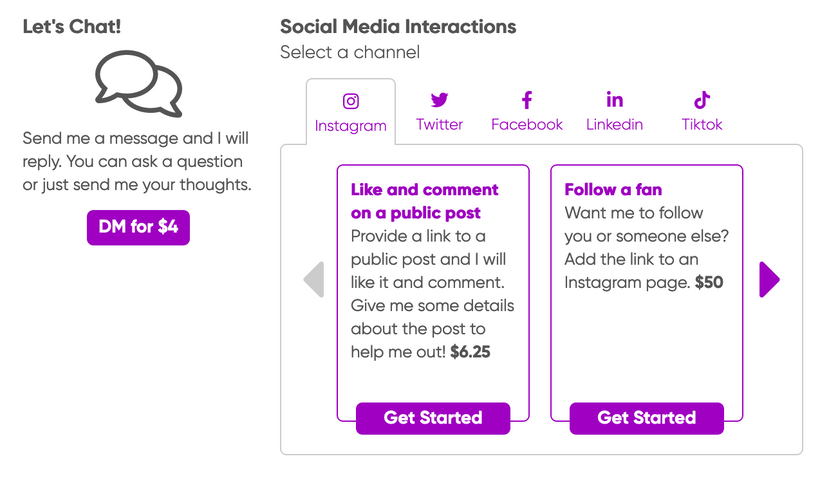Click the chat bubbles icon
Image resolution: width=820 pixels, height=478 pixels.
coord(139,83)
